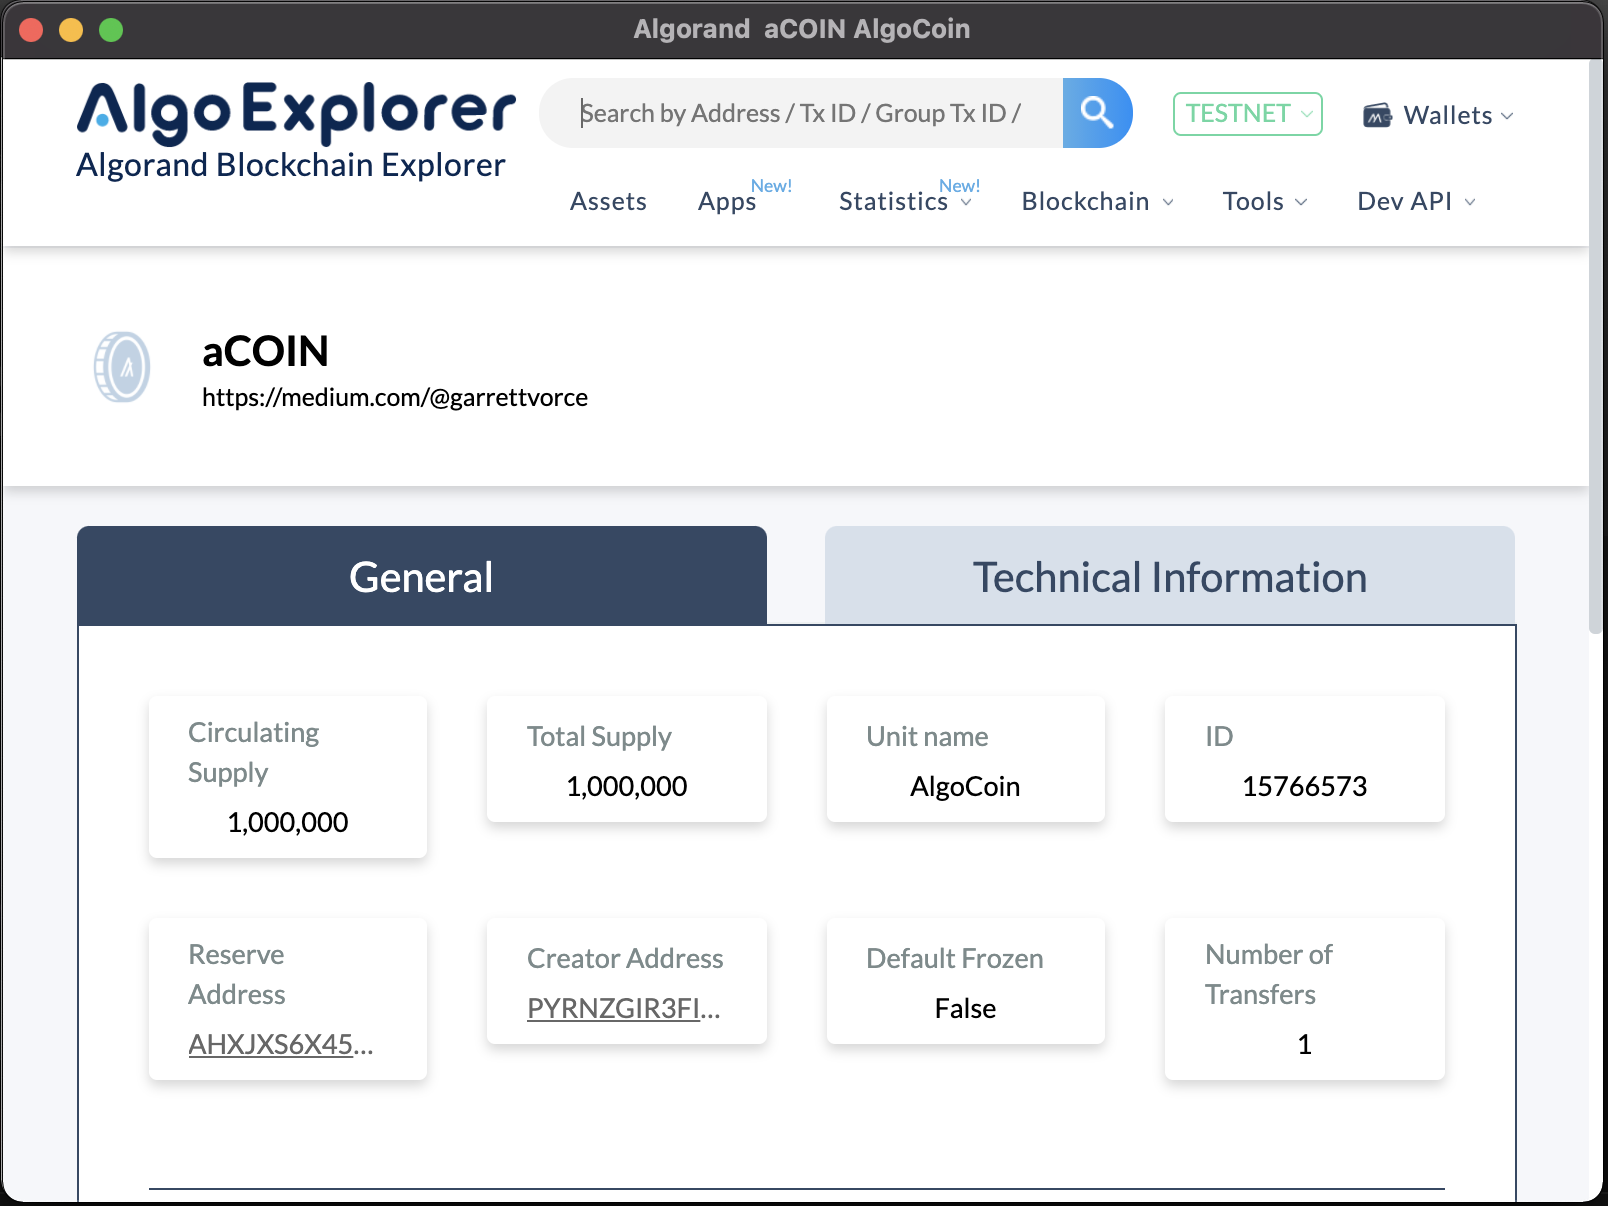Click the Algorand Blockchain Explorer subtitle
Screen dimensions: 1608x1206
[291, 165]
